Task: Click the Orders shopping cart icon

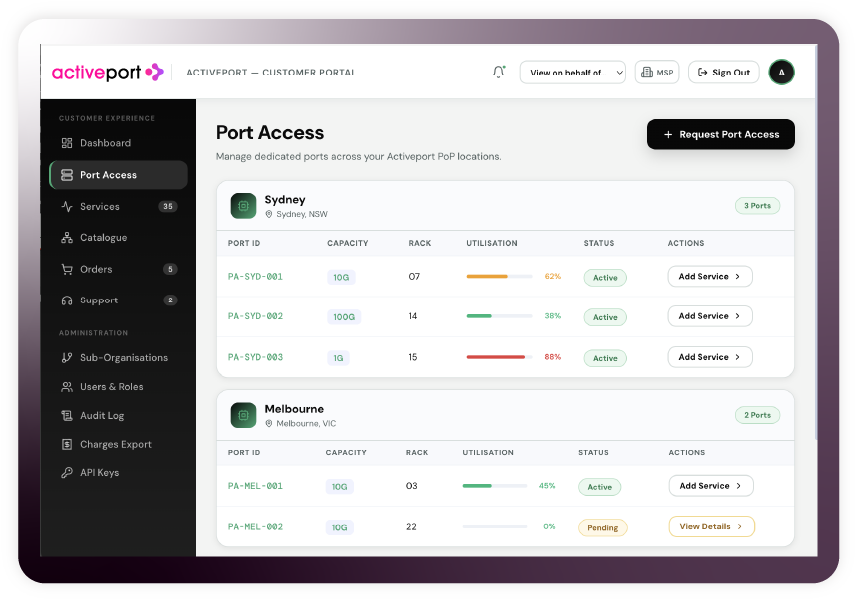Action: pyautogui.click(x=67, y=269)
